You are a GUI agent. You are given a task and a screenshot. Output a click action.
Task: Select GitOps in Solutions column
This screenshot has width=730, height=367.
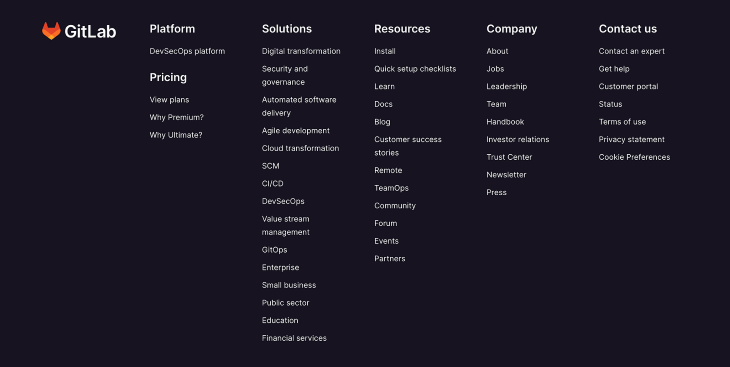click(x=274, y=250)
